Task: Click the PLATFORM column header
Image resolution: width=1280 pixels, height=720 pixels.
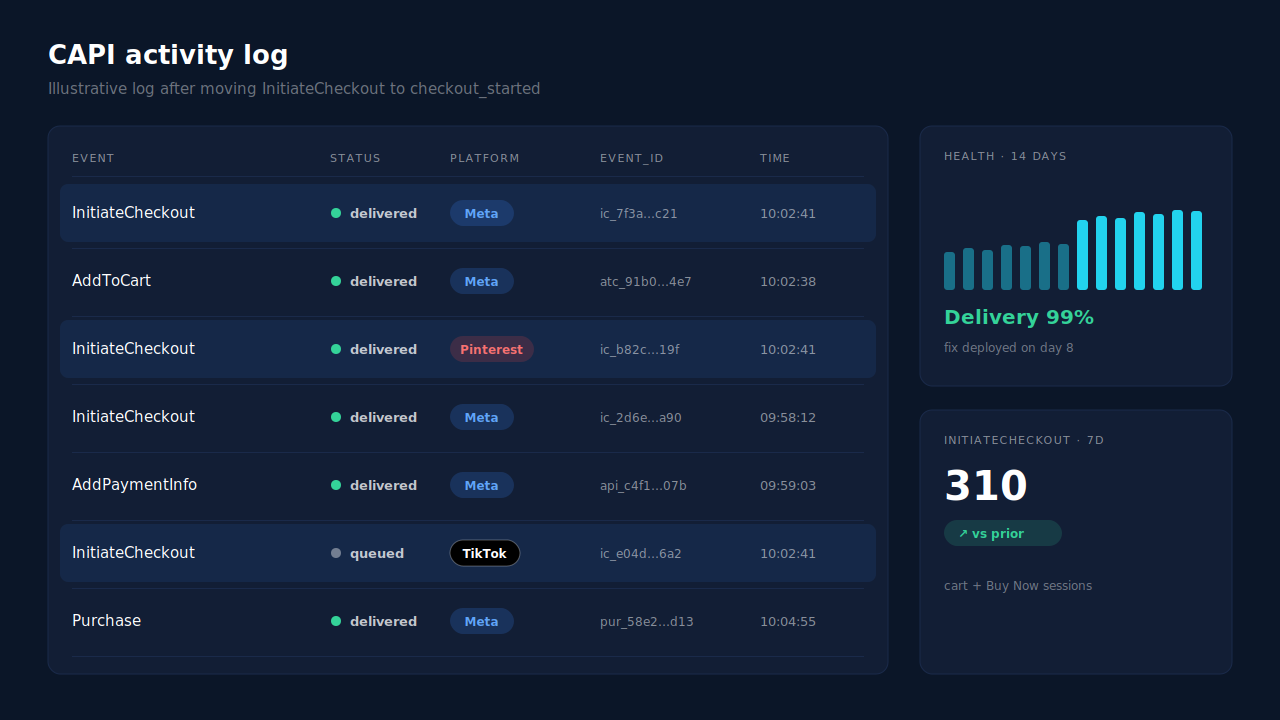Action: click(x=485, y=158)
